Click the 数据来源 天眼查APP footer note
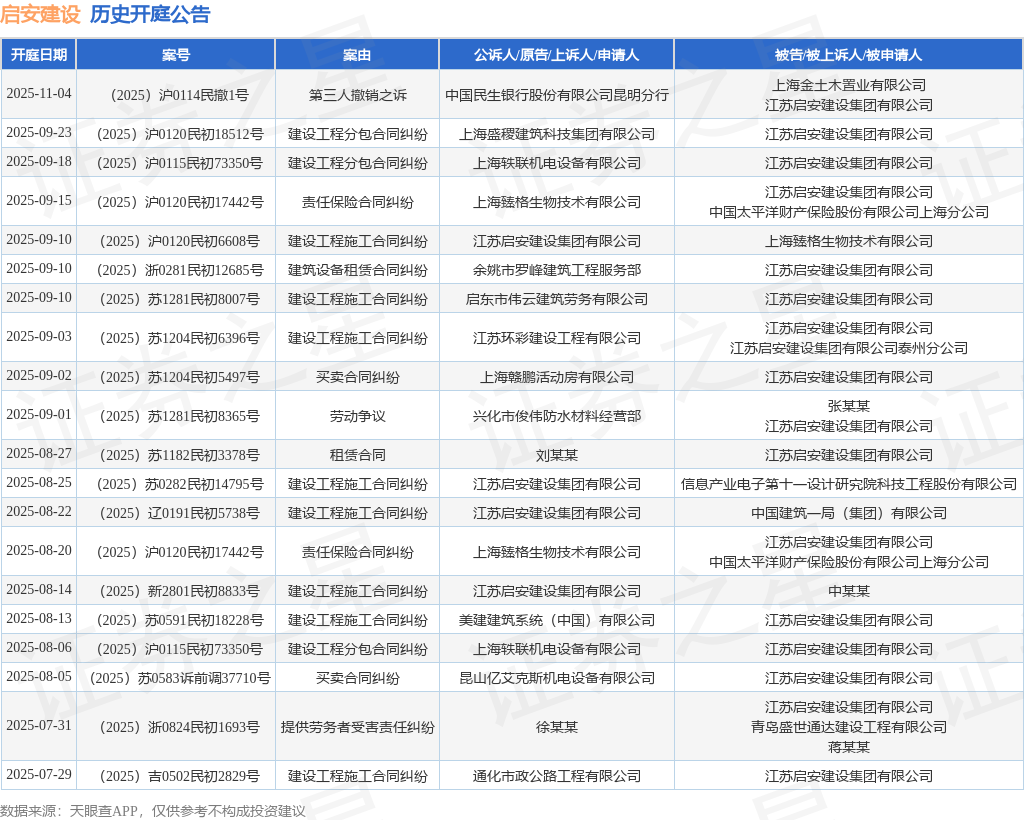The image size is (1024, 820). tap(153, 811)
